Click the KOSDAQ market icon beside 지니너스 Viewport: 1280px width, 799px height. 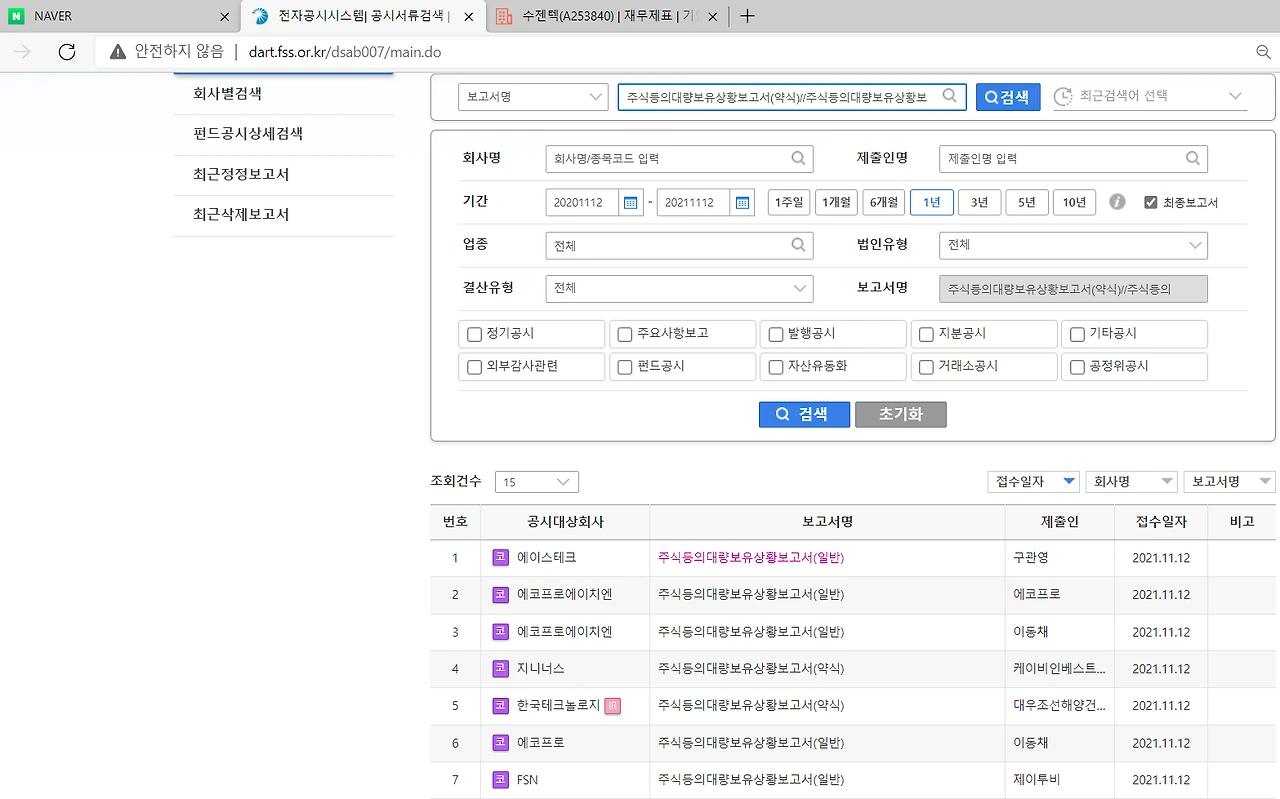[x=501, y=668]
